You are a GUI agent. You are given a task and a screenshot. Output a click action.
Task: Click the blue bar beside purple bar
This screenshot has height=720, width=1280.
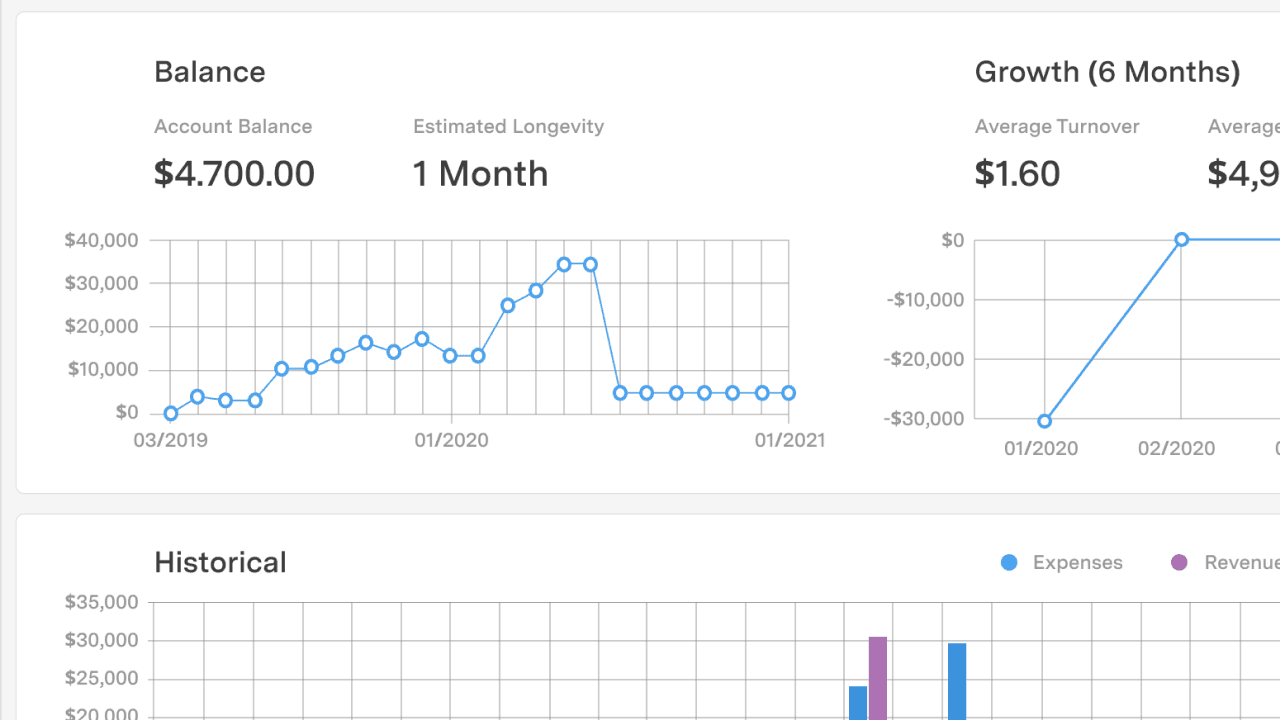(x=858, y=703)
